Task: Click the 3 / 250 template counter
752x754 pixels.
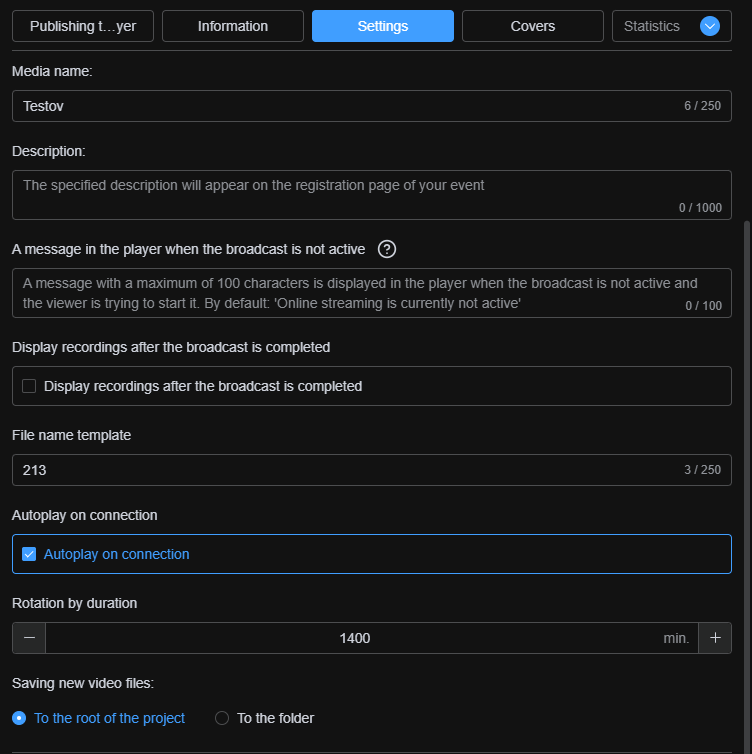Action: 702,470
